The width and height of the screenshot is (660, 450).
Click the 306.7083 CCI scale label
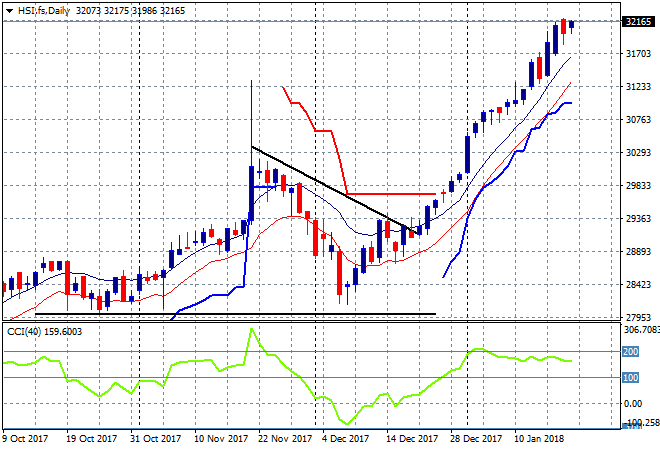[638, 329]
